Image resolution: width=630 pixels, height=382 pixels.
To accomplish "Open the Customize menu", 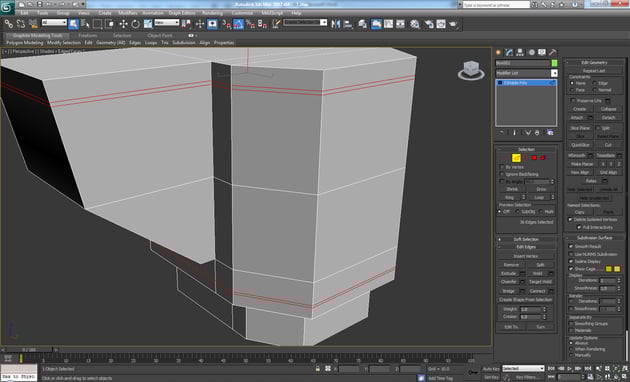I will (x=242, y=13).
